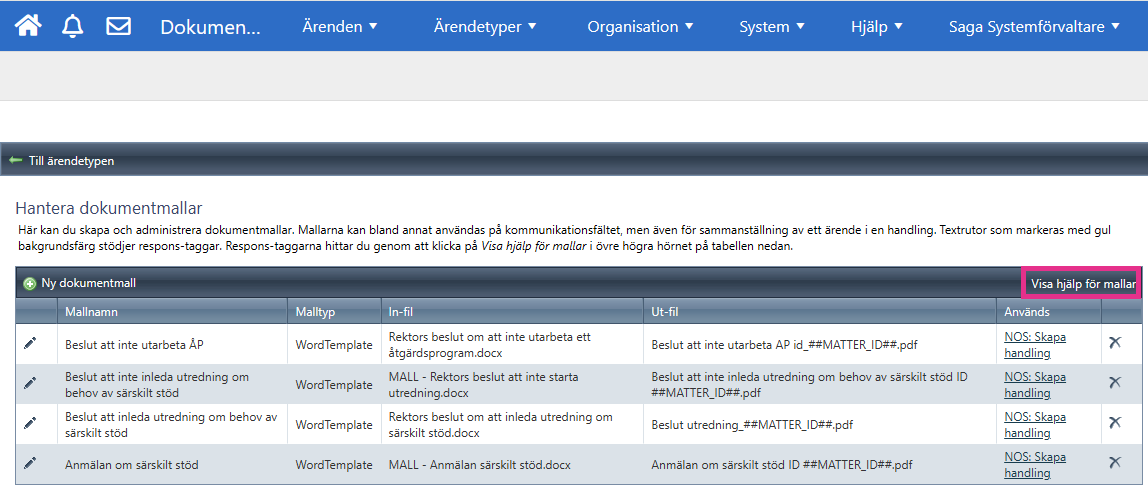Go to the home page icon
The width and height of the screenshot is (1148, 498).
pos(28,26)
